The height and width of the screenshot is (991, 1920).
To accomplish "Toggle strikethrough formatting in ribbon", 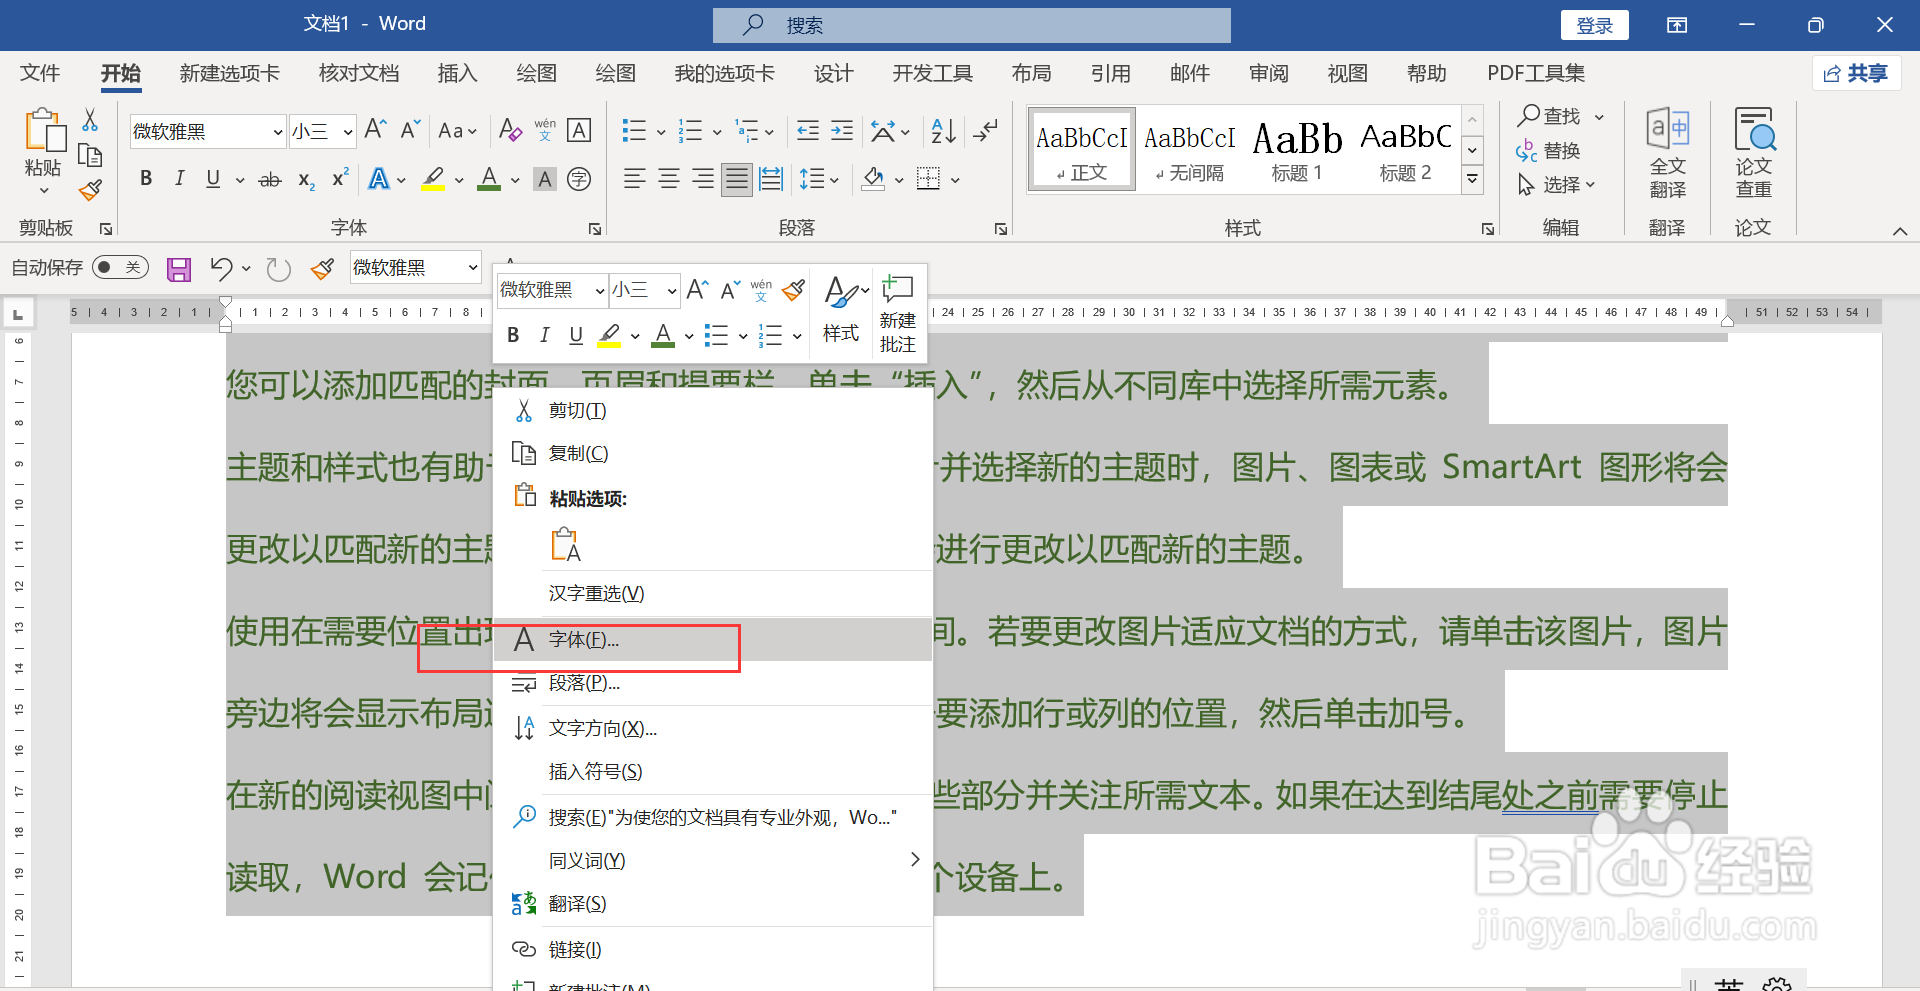I will (270, 180).
